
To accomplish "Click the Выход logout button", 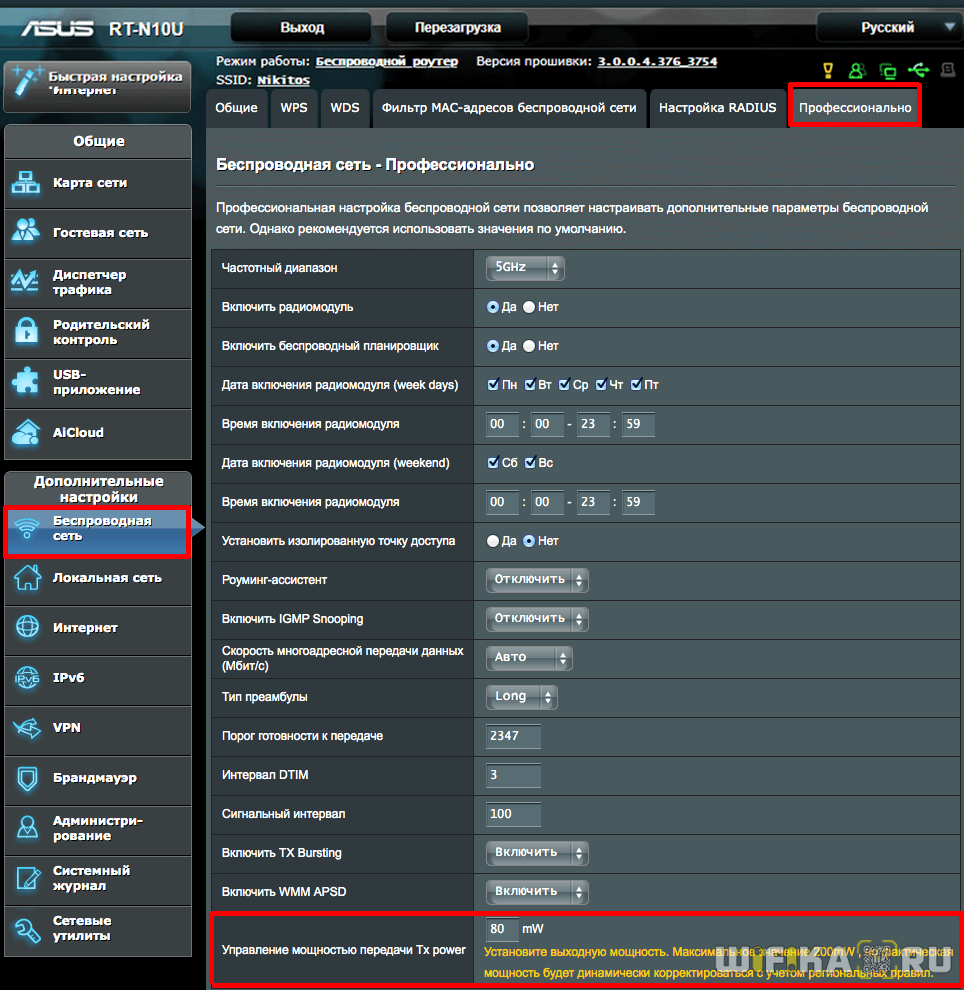I will click(302, 28).
